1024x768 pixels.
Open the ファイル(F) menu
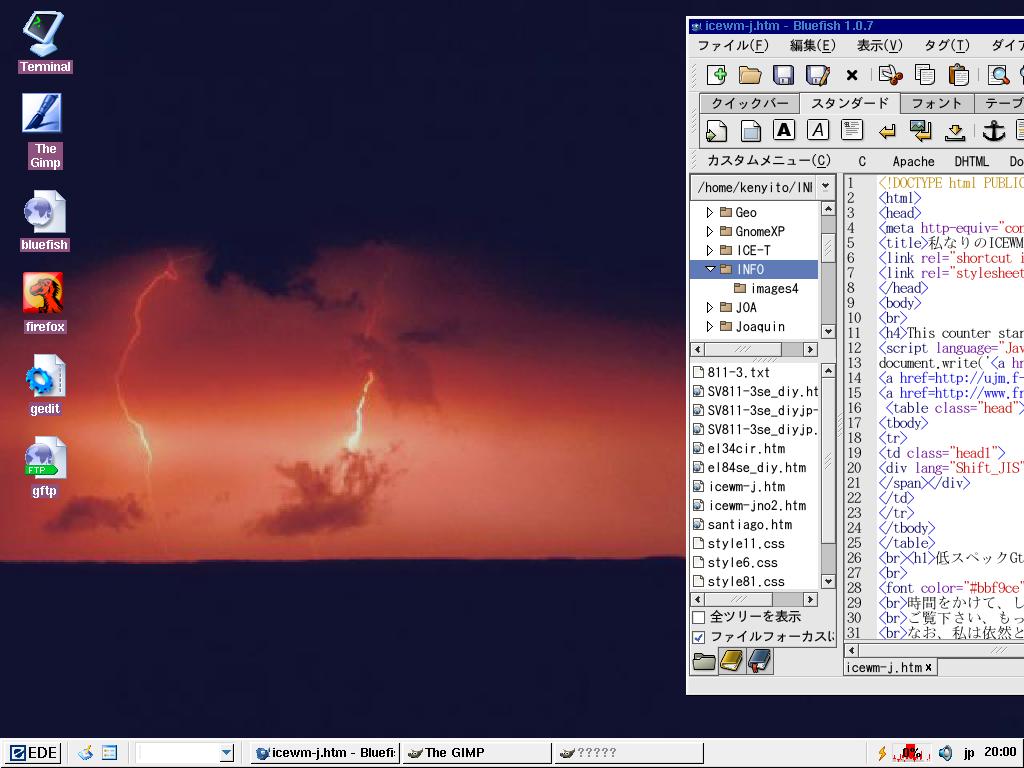pos(732,46)
